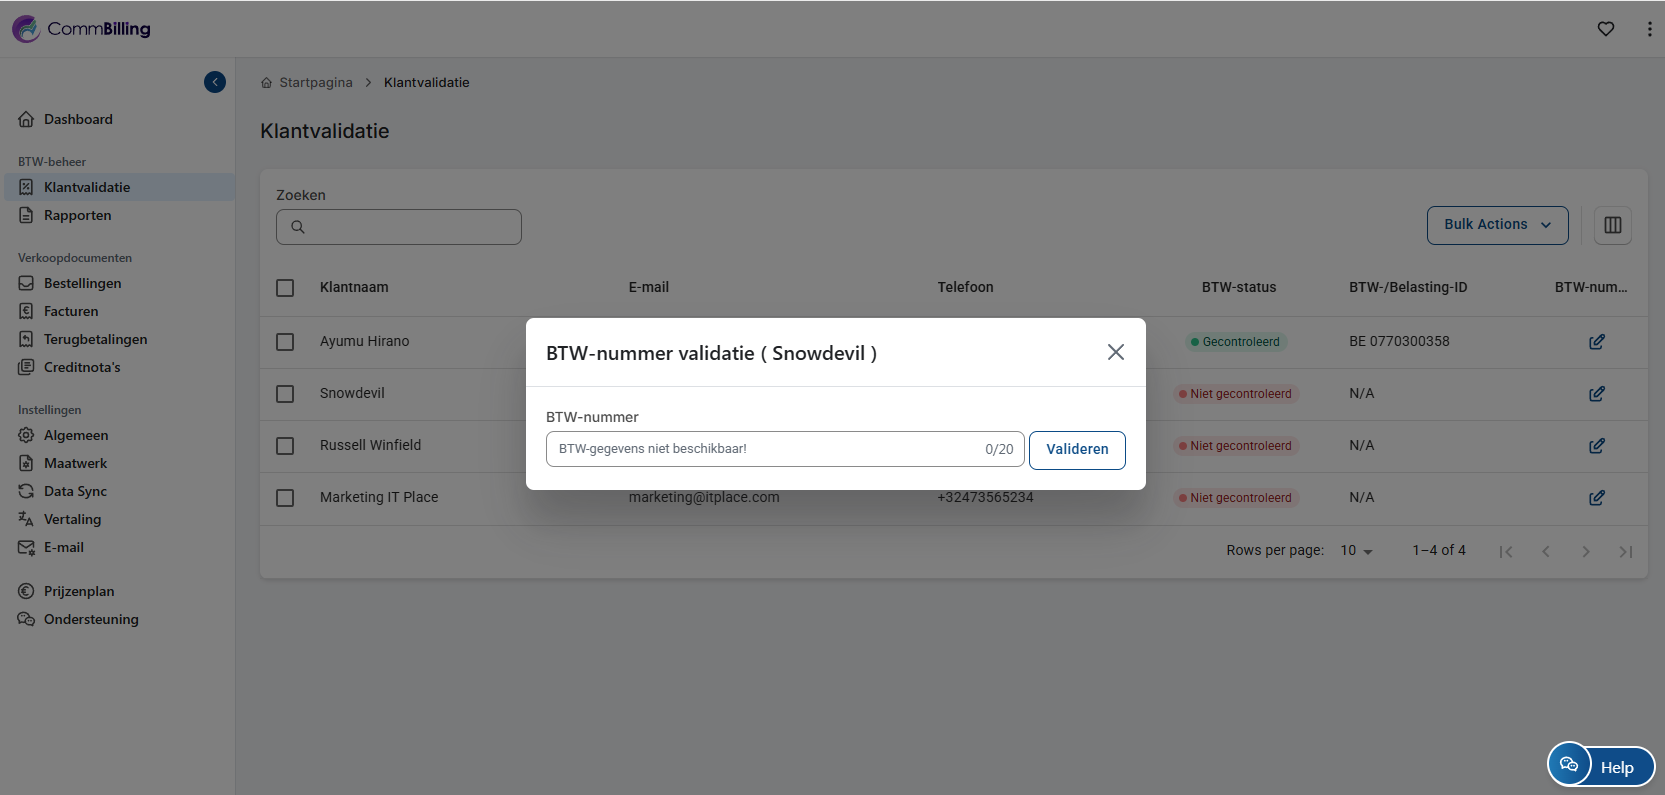Click the heart favorites icon in header
Image resolution: width=1665 pixels, height=795 pixels.
pos(1605,29)
